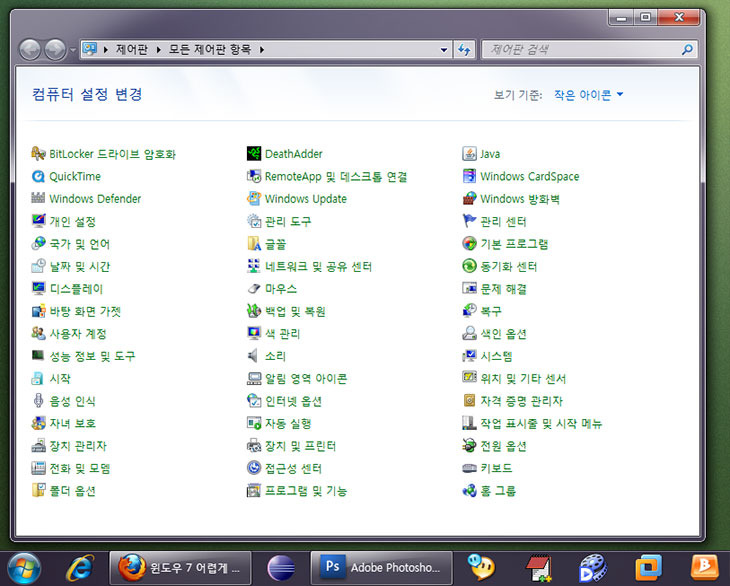Open the 자녀 보호 link

73,424
